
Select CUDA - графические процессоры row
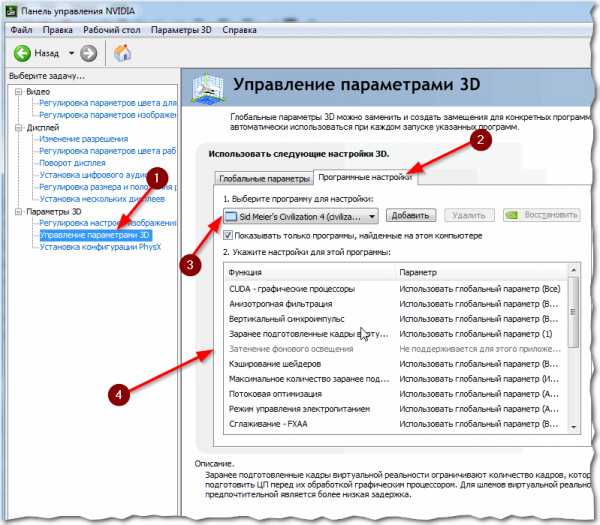coord(396,289)
